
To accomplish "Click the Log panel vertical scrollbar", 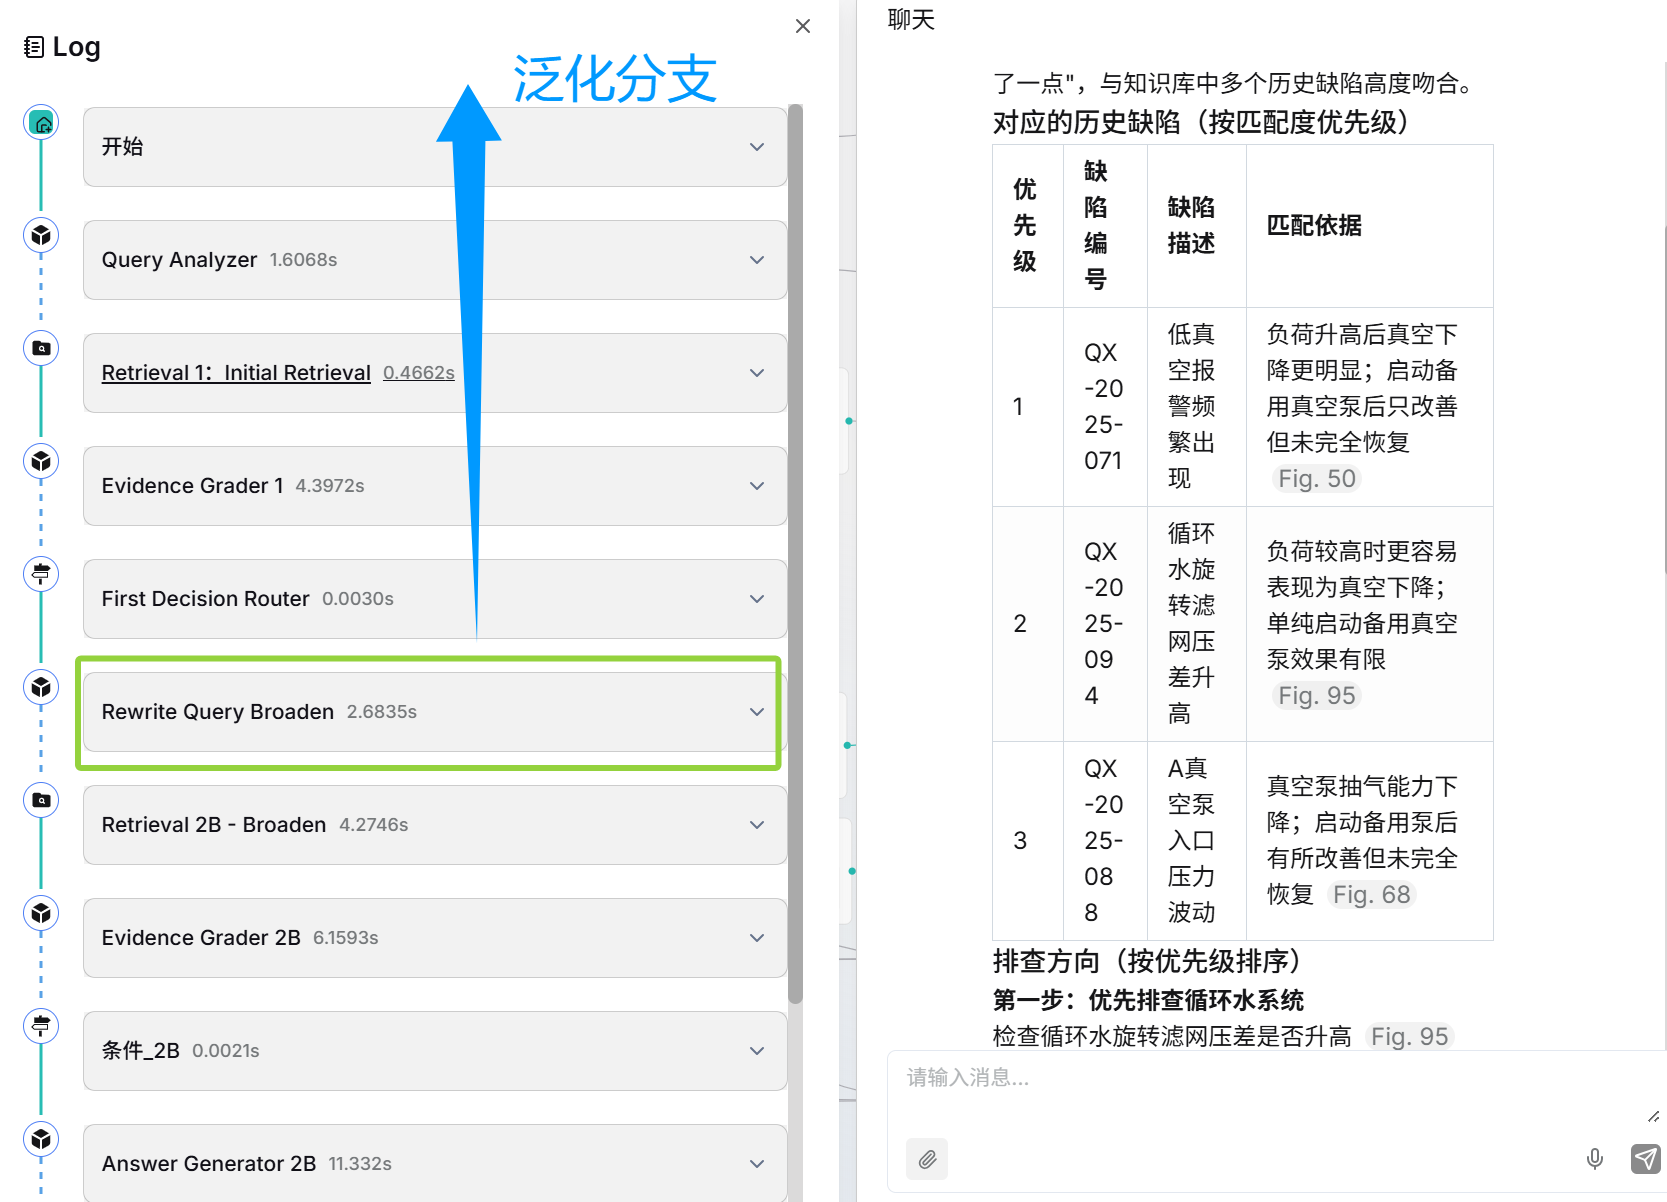I will (796, 553).
